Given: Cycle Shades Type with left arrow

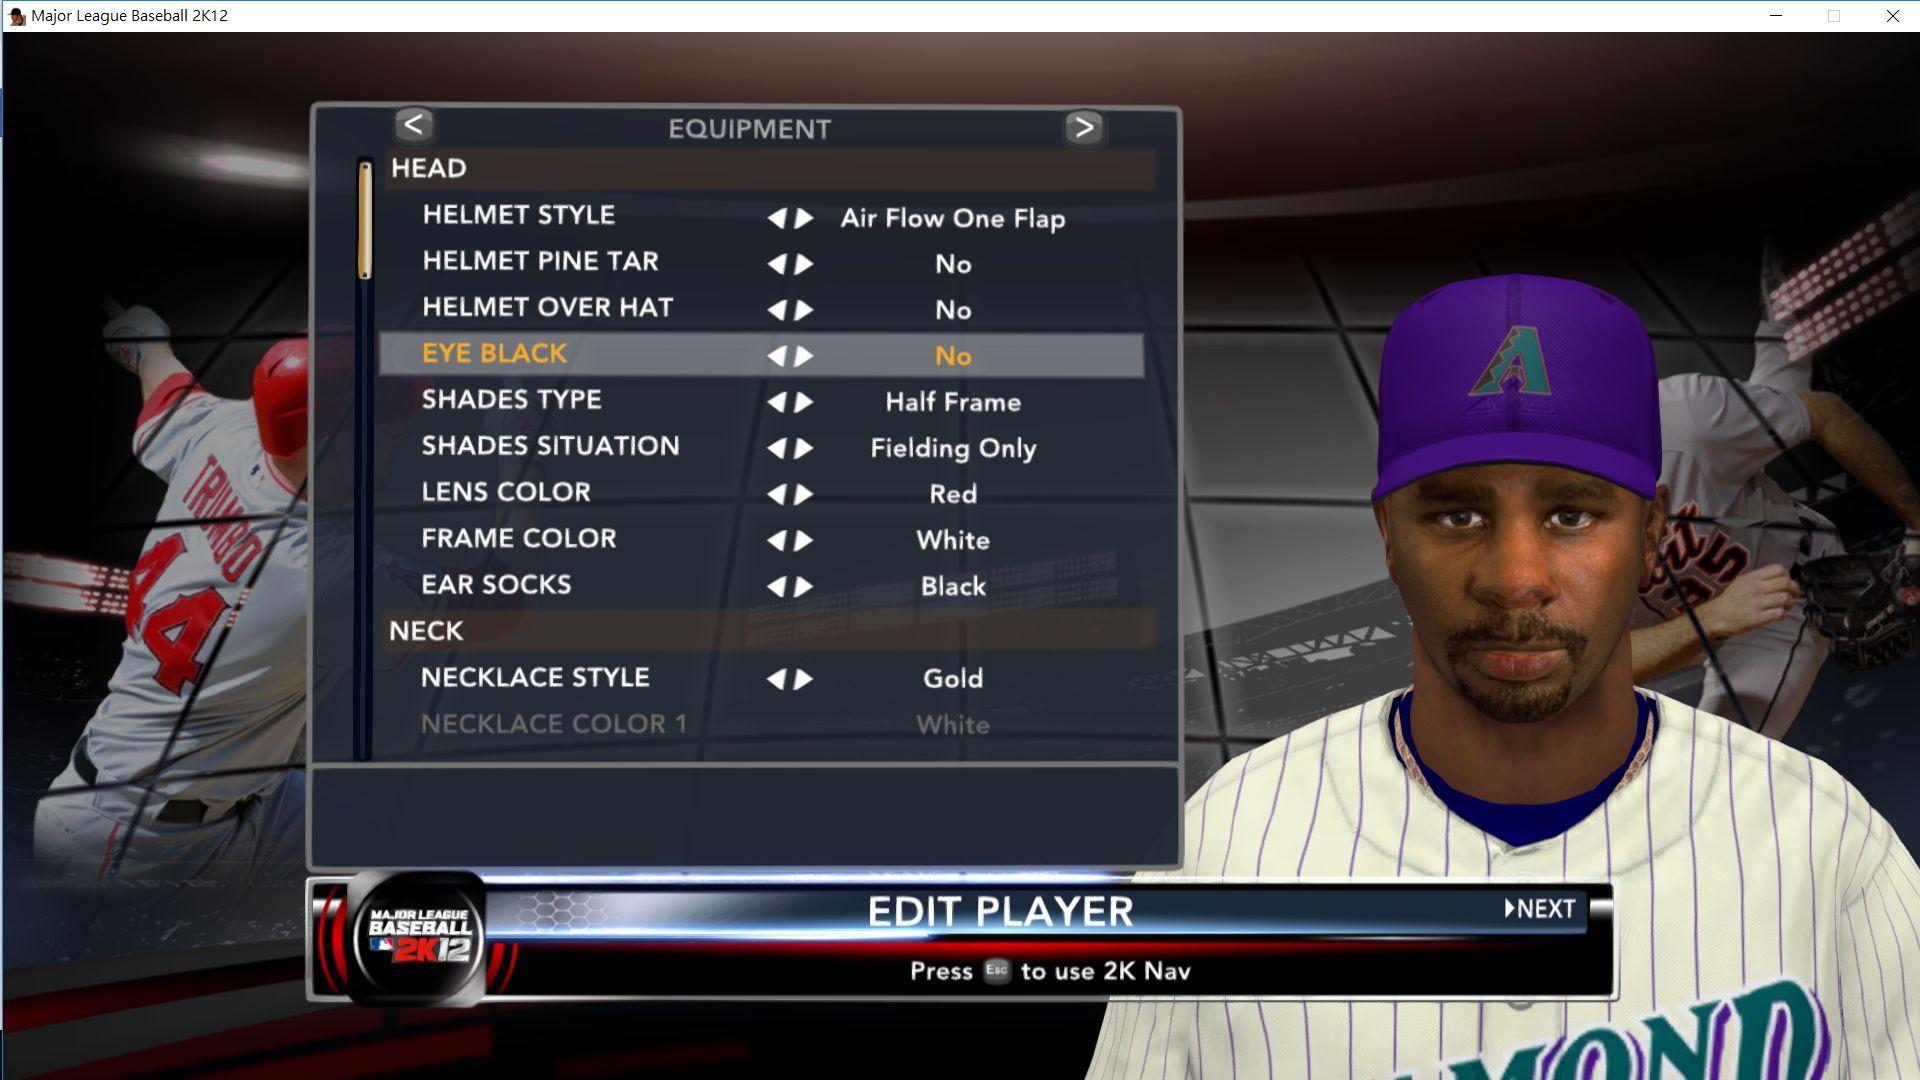Looking at the screenshot, I should [777, 402].
